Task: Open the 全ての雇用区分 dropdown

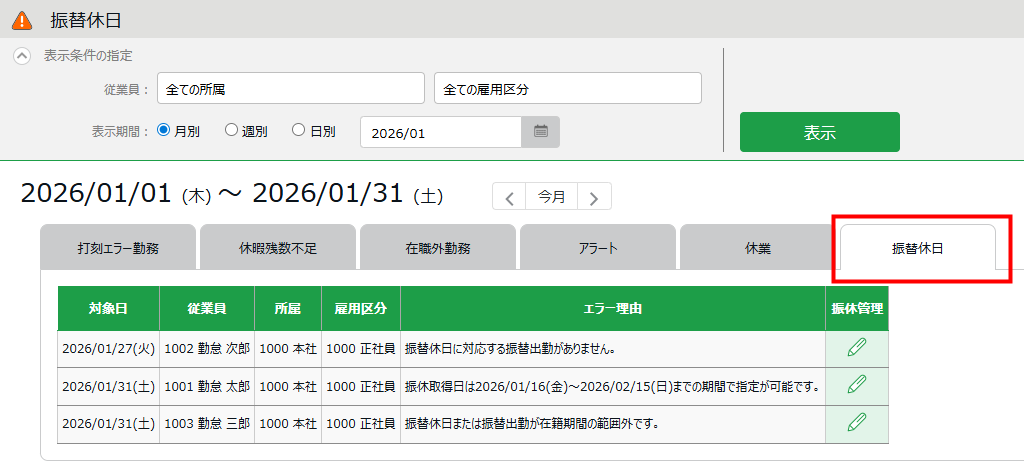Action: [x=567, y=89]
